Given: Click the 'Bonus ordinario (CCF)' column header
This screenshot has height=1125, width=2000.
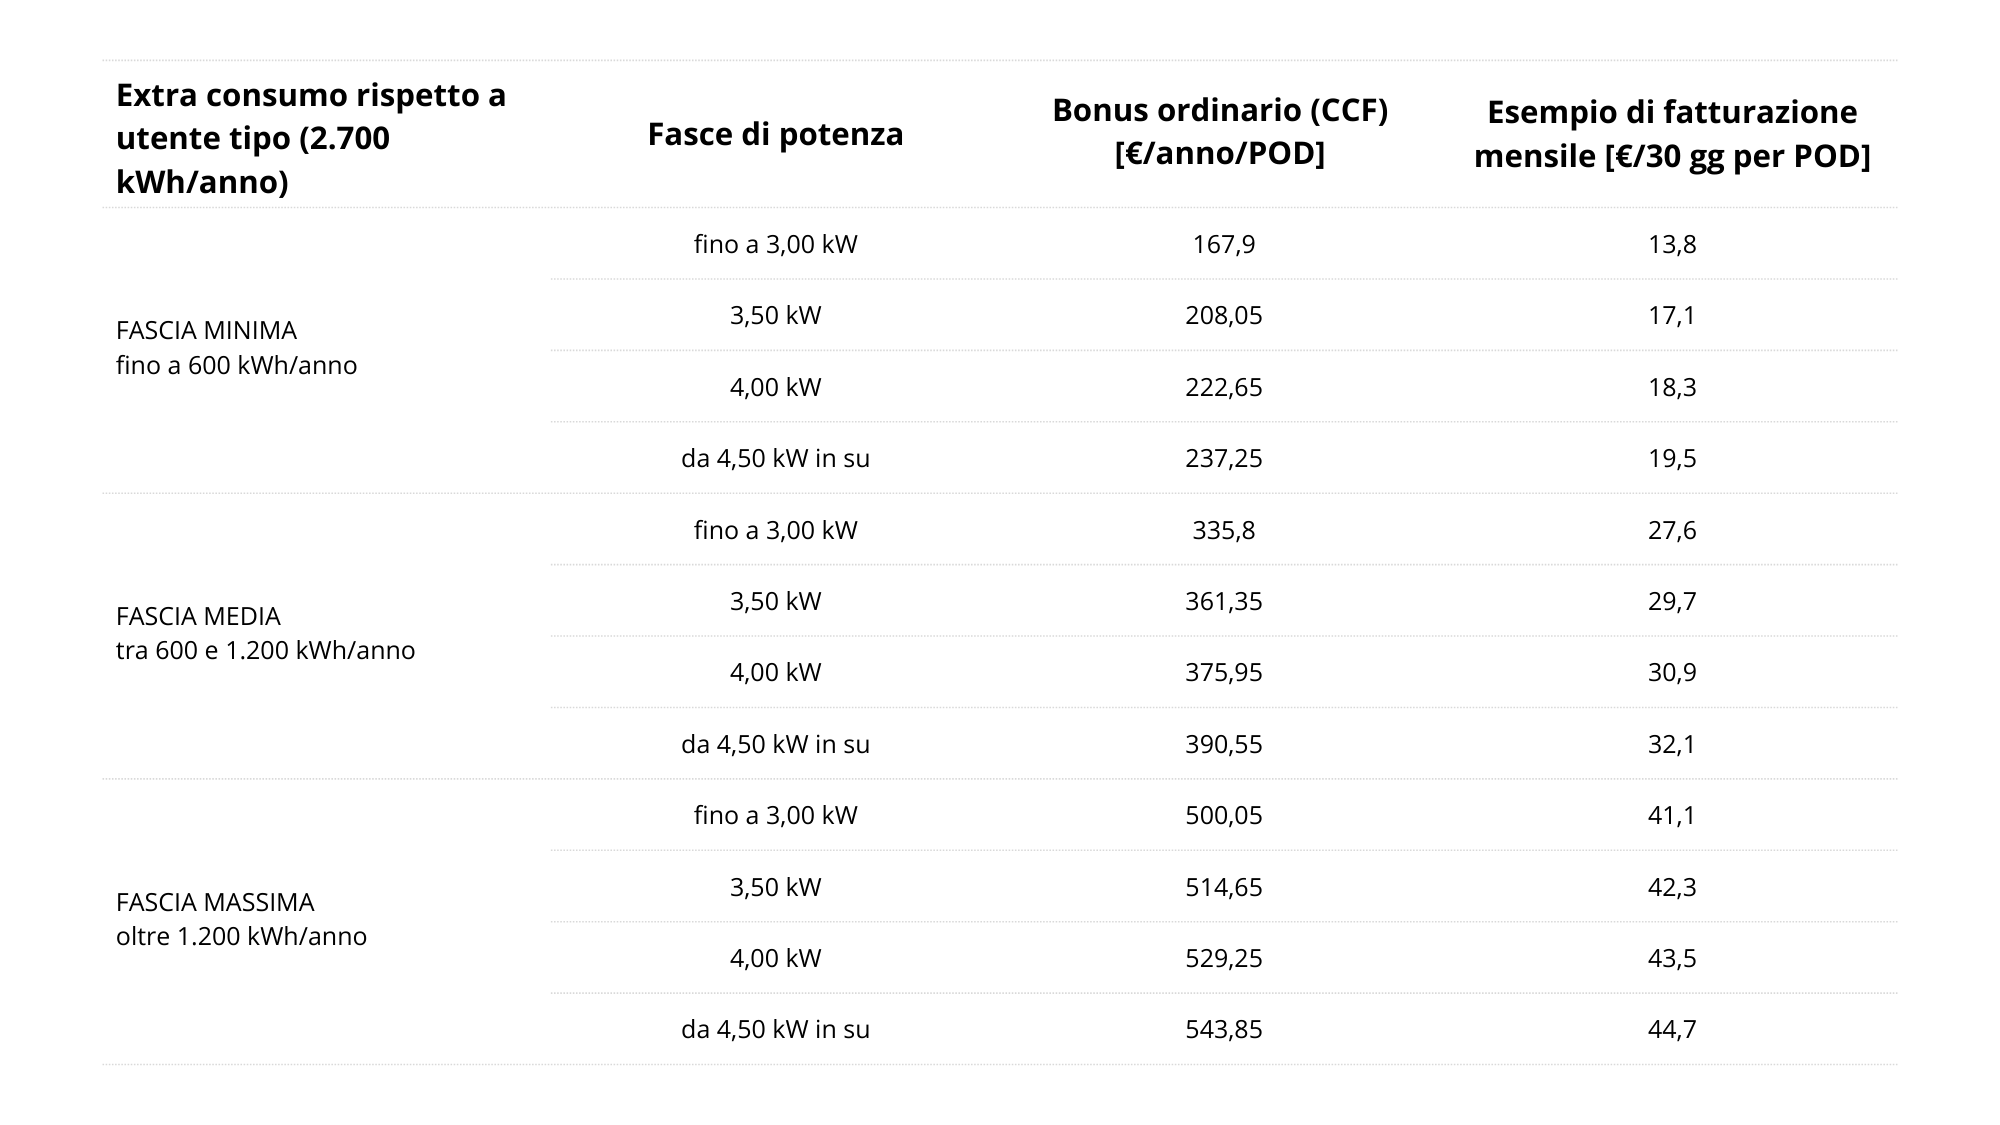Looking at the screenshot, I should (x=1220, y=133).
